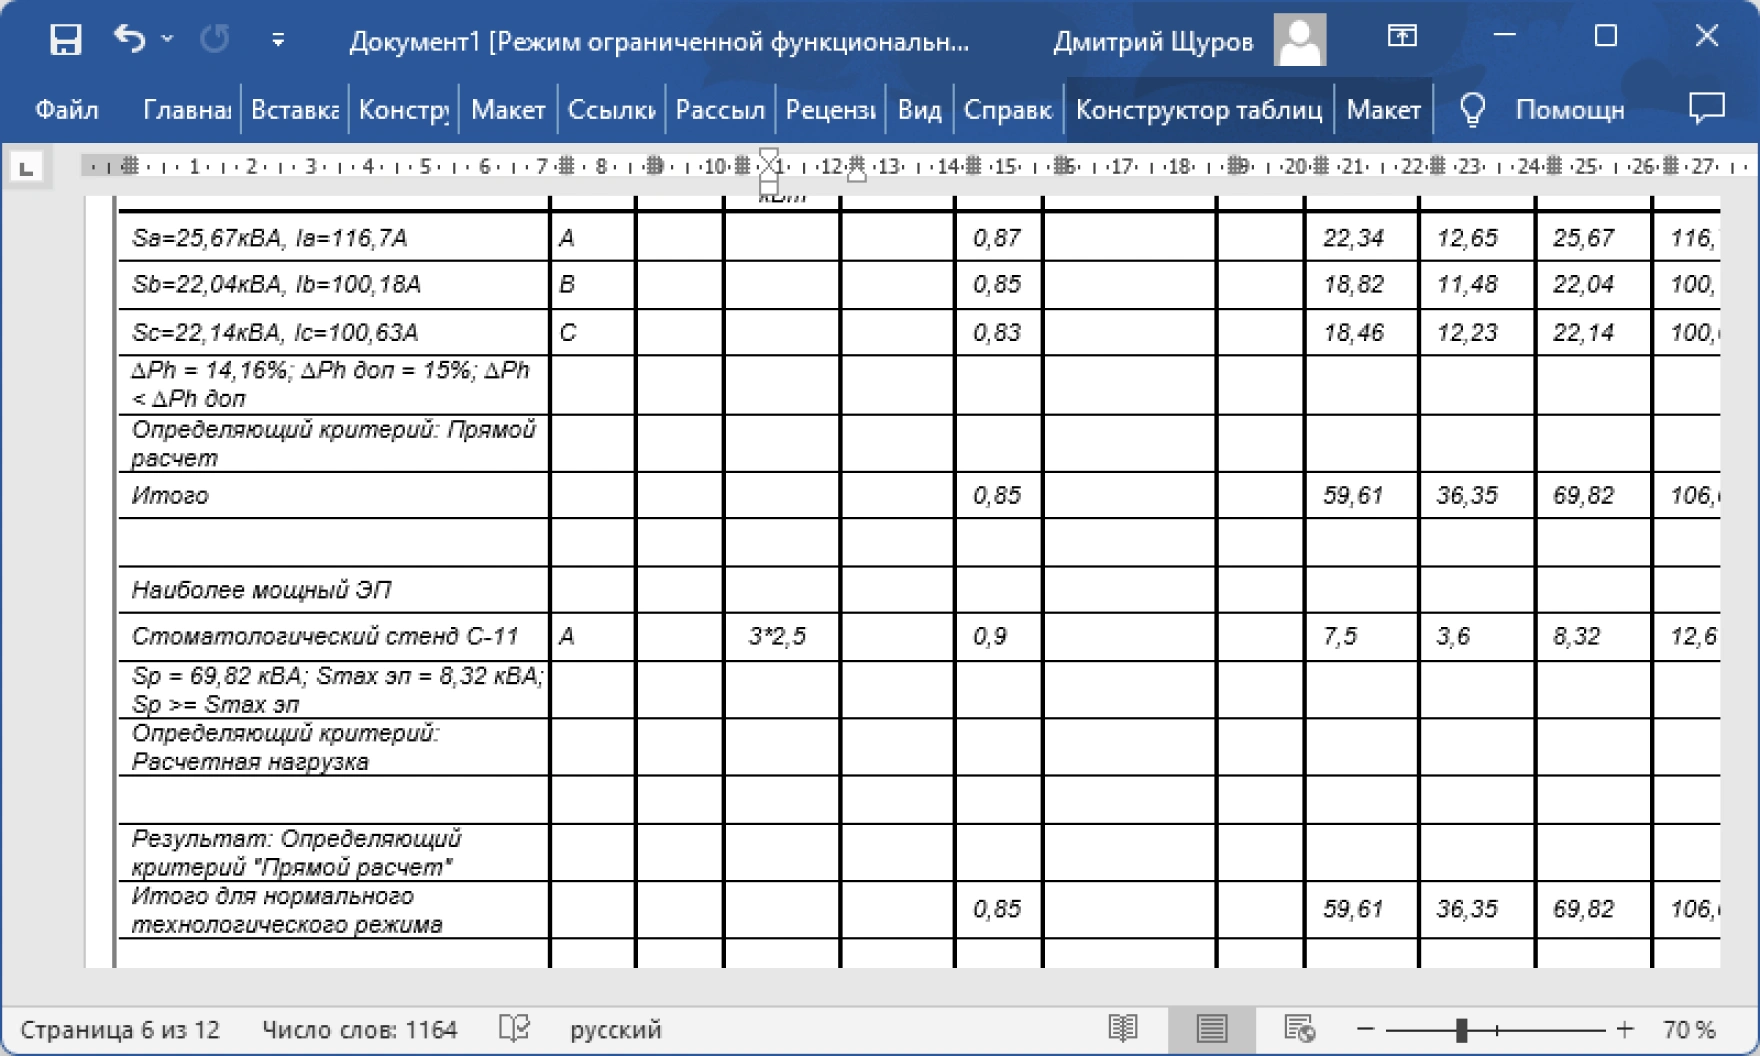Select Print Layout view button
This screenshot has height=1056, width=1760.
(1211, 1028)
